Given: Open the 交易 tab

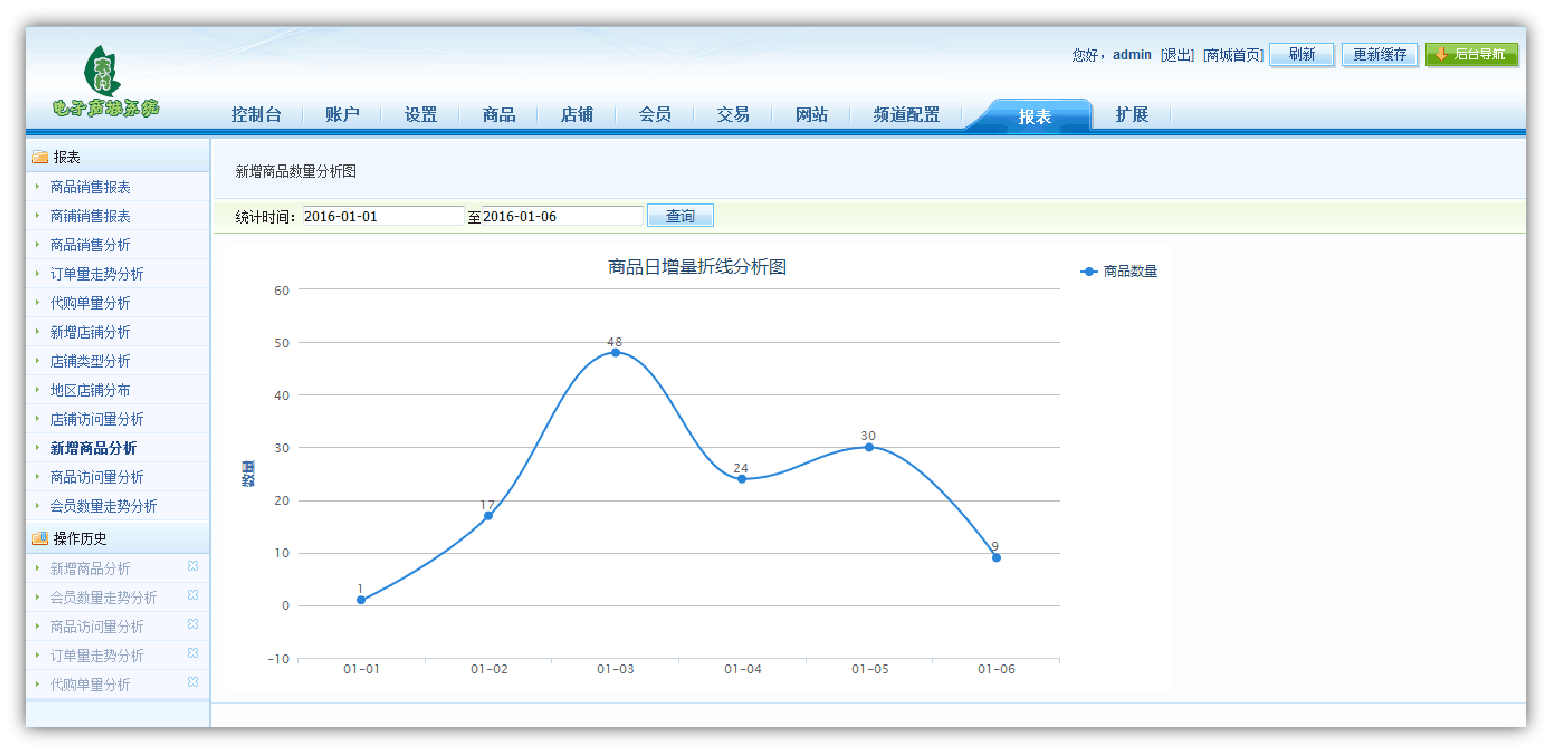Looking at the screenshot, I should pyautogui.click(x=733, y=115).
